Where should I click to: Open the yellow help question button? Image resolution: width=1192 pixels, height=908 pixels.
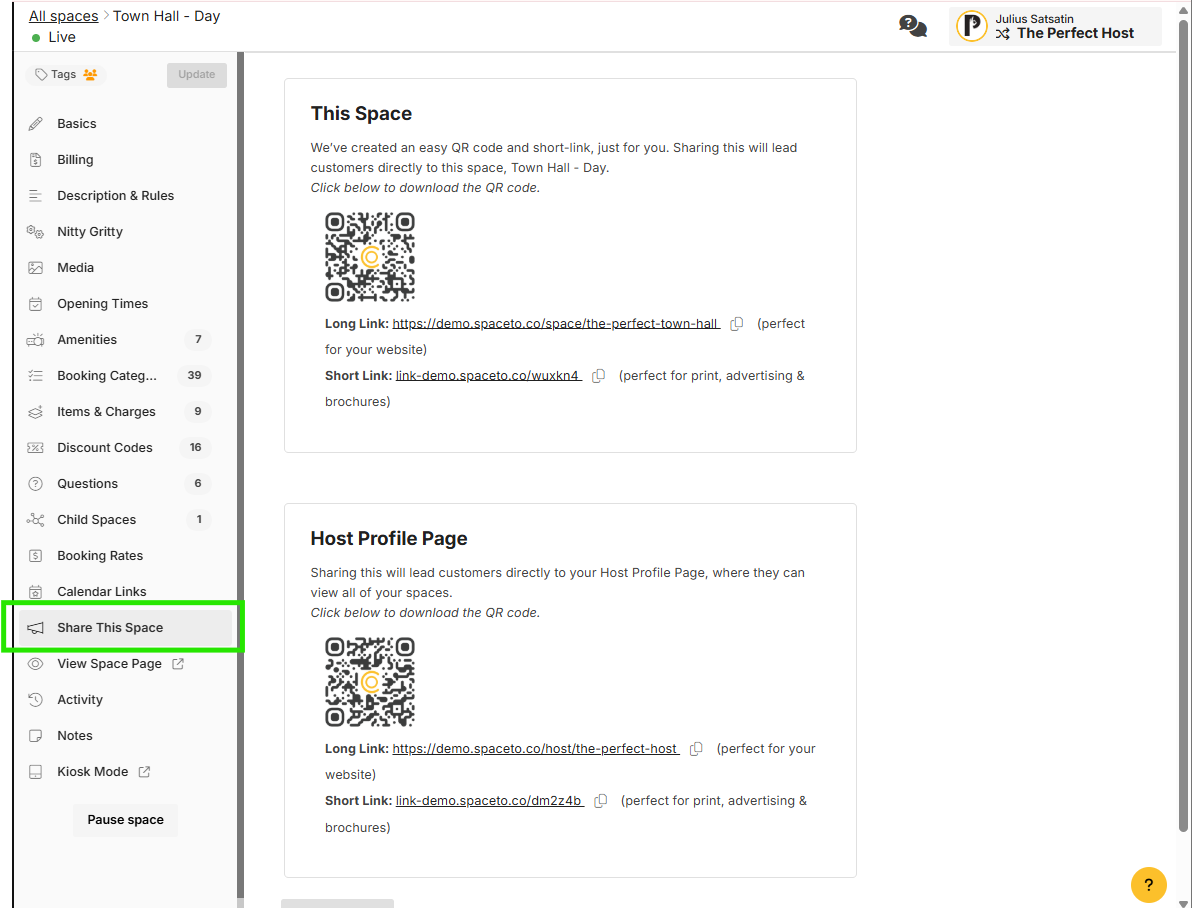click(1149, 884)
